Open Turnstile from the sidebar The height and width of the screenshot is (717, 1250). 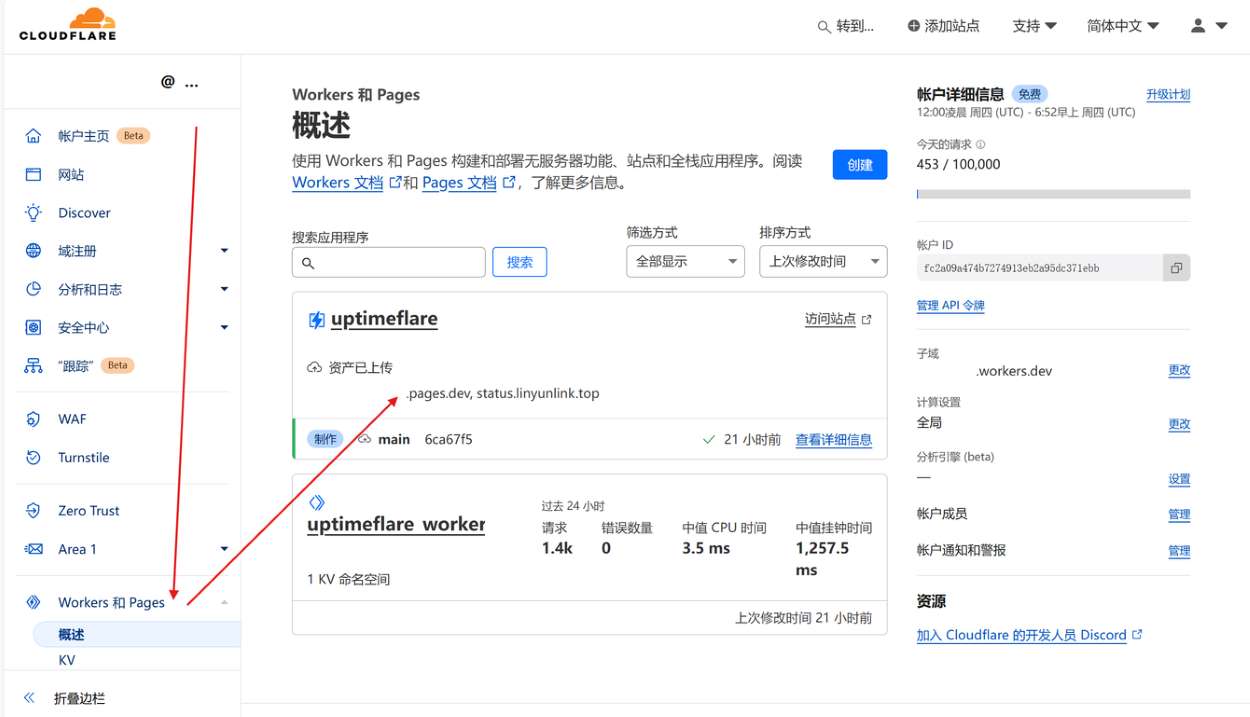click(x=84, y=458)
